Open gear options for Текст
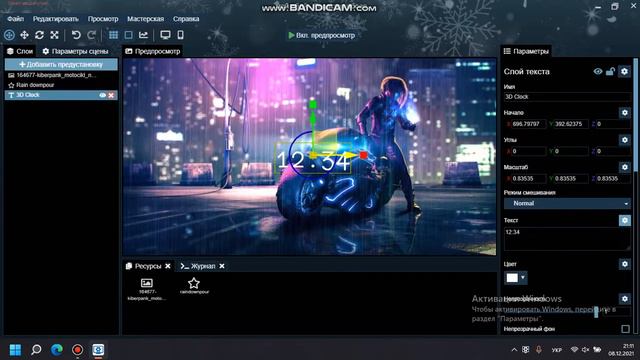The image size is (640, 360). [x=624, y=220]
